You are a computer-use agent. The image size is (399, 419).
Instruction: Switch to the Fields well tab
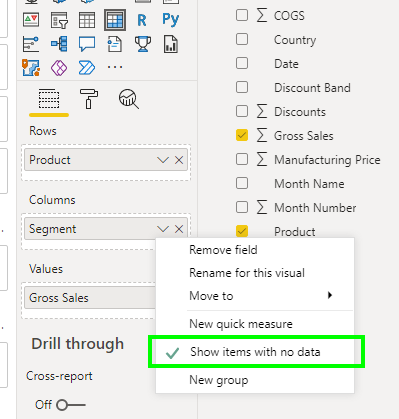pos(49,99)
